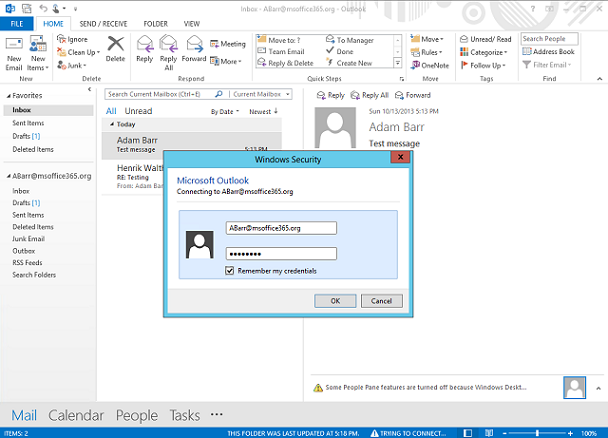Show Unread messages only

pyautogui.click(x=138, y=111)
